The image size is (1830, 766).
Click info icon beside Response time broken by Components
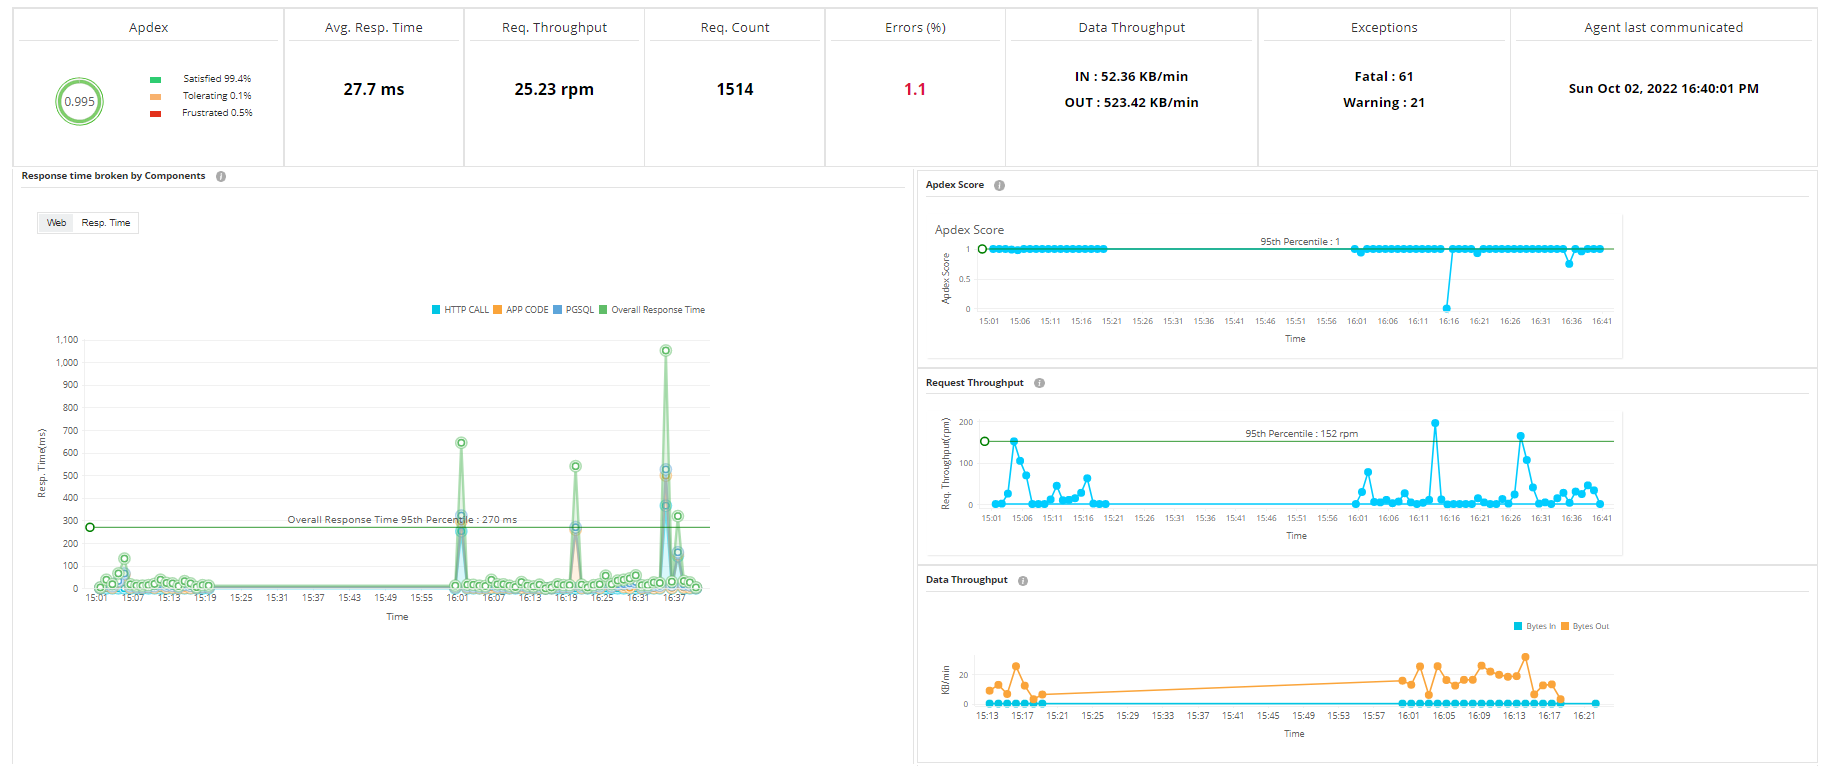[221, 177]
